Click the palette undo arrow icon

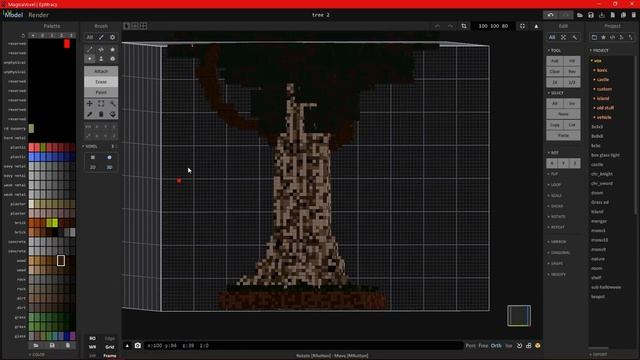point(23,36)
